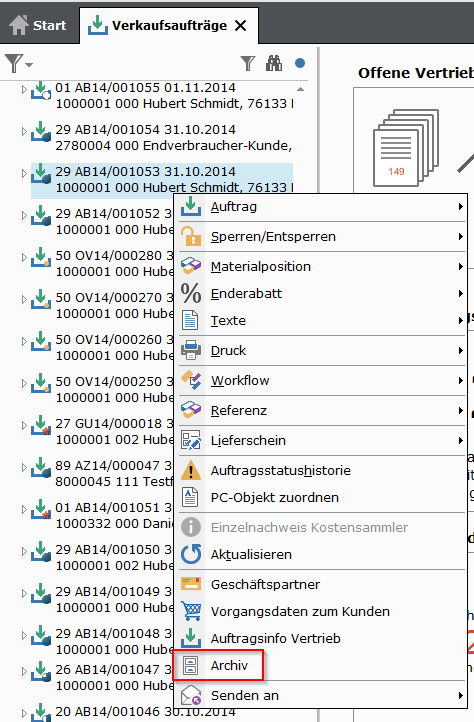This screenshot has width=474, height=722.
Task: Expand order AB14/001051 tree node
Action: 24,509
